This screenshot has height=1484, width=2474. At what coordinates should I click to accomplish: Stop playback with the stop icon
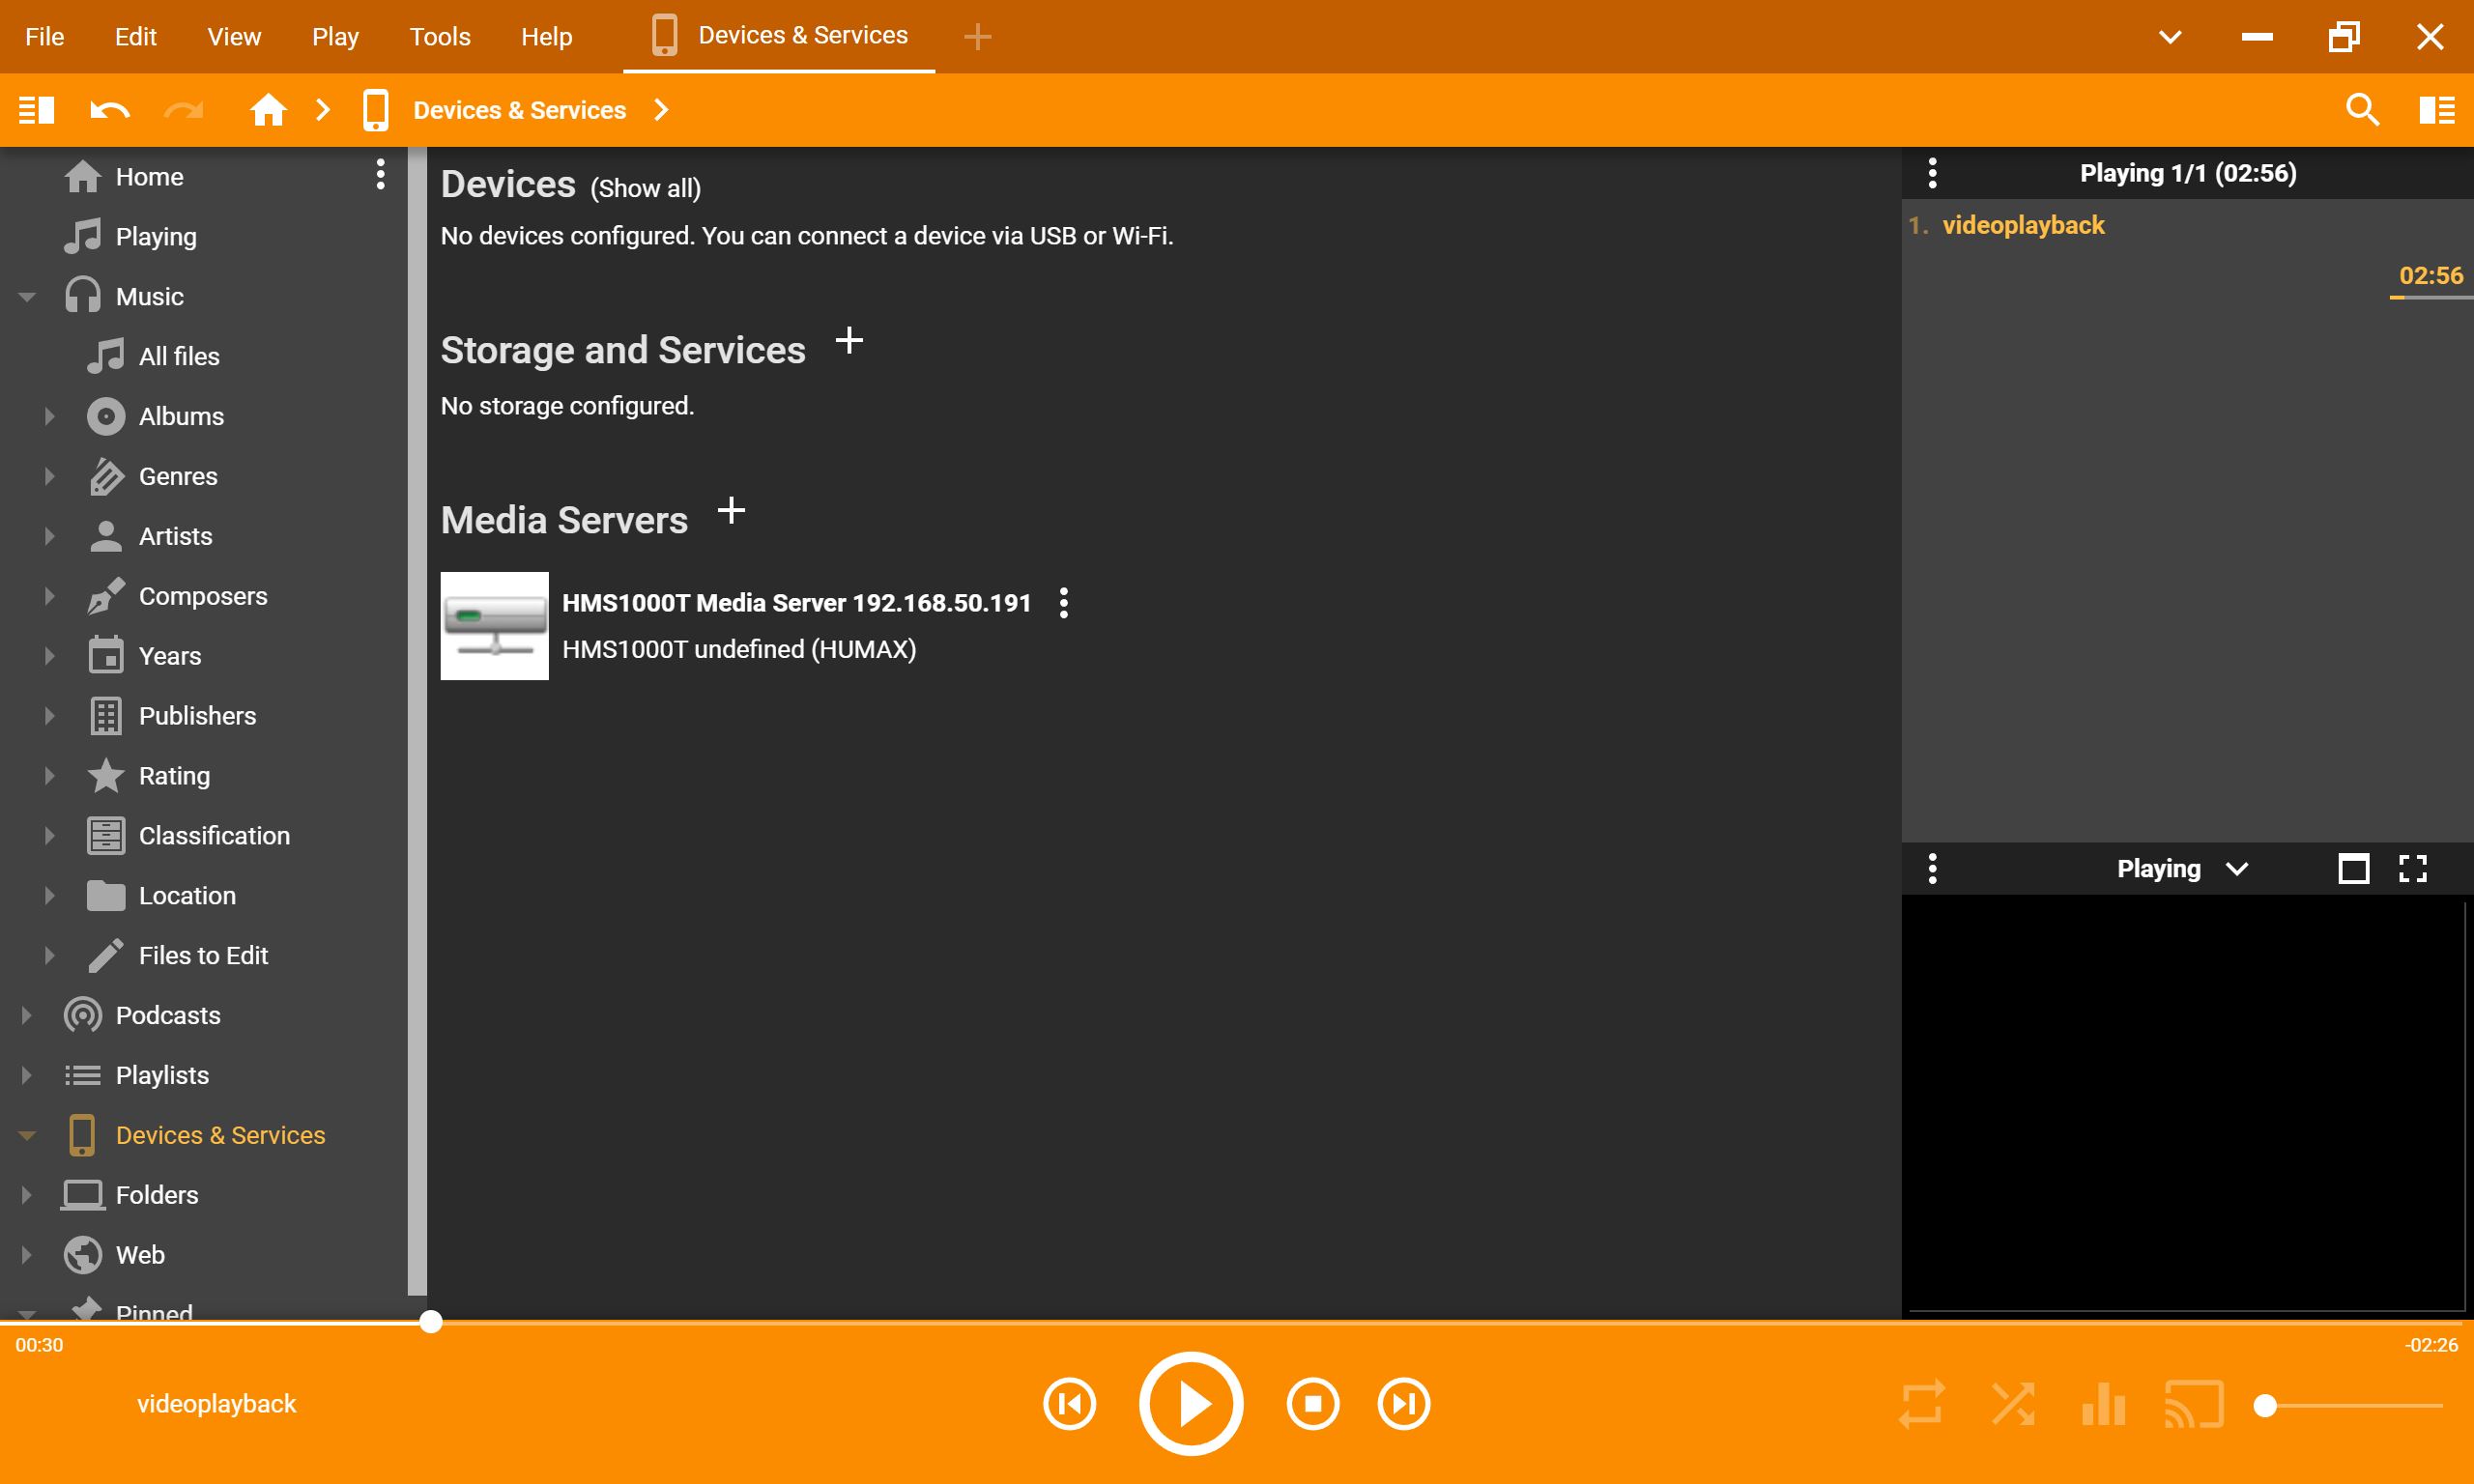click(x=1312, y=1404)
